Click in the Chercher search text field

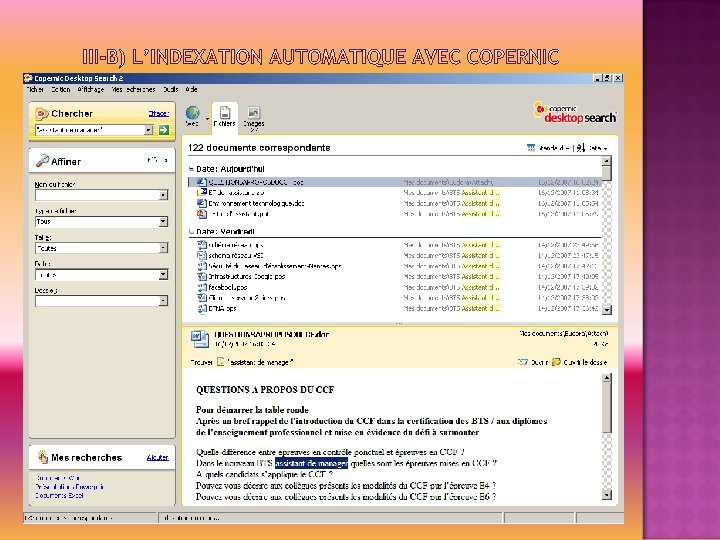point(90,130)
